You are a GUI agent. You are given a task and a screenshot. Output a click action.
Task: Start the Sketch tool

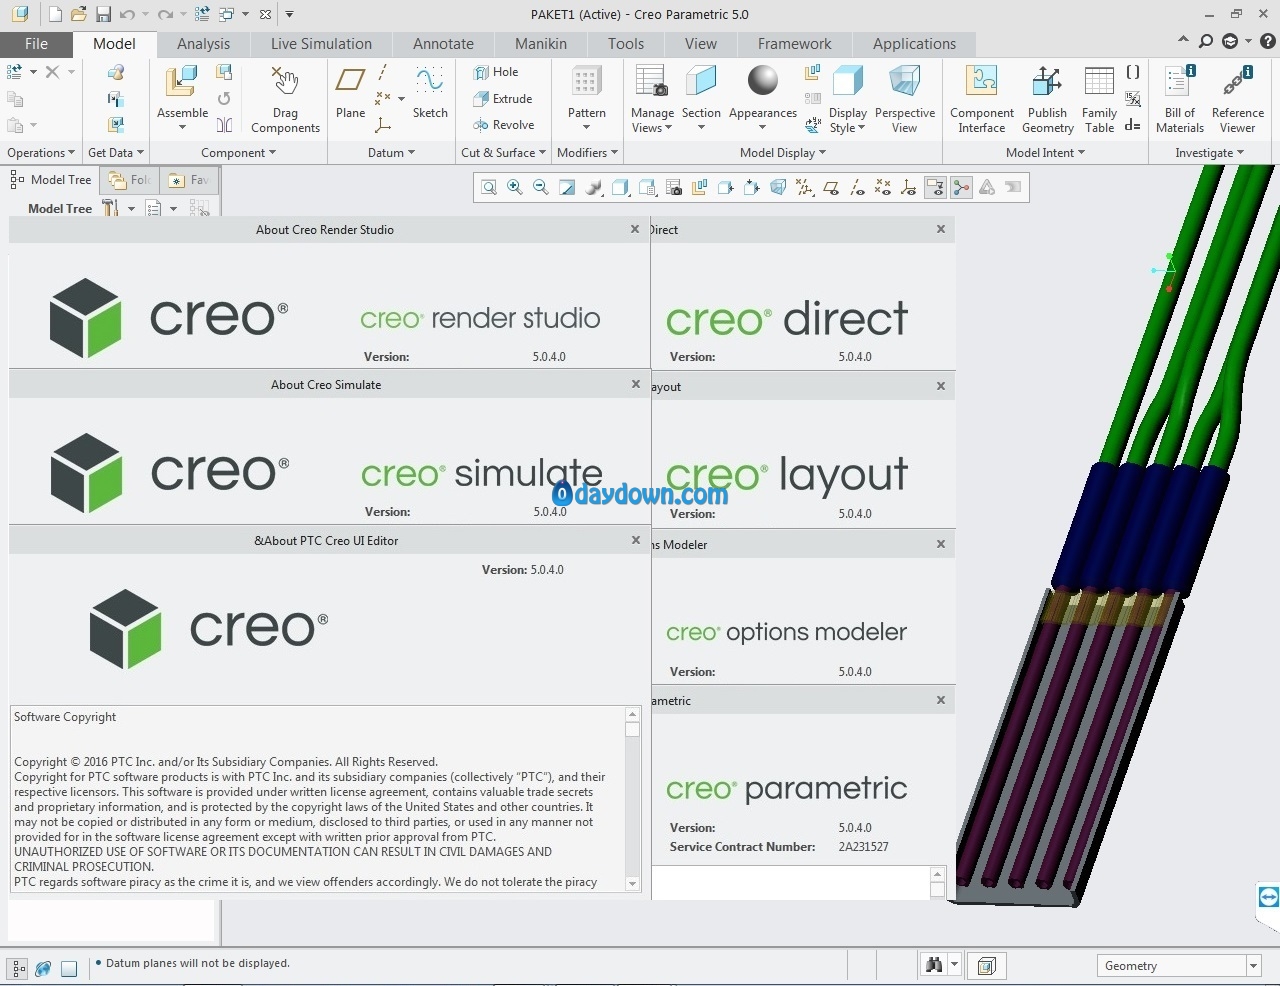coord(430,93)
